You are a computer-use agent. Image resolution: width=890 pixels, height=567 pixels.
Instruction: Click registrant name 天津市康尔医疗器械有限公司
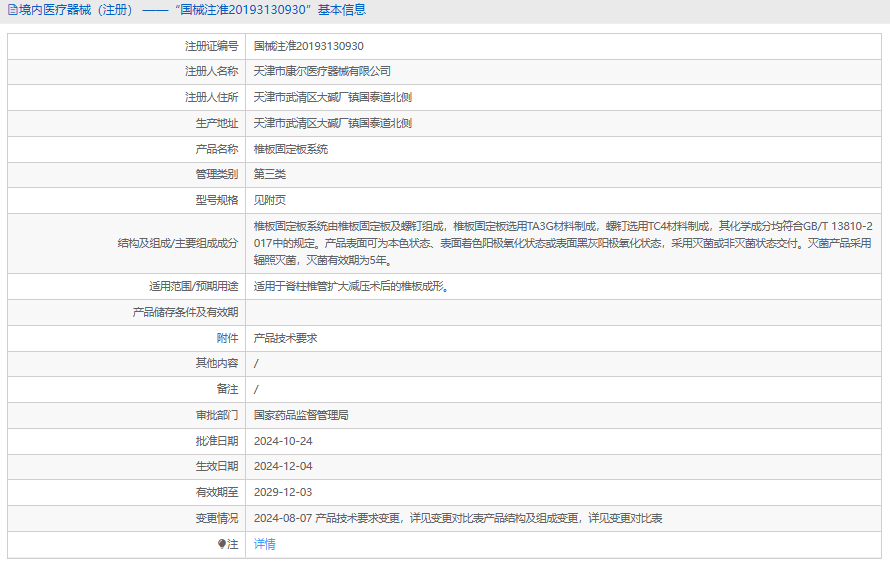(322, 71)
